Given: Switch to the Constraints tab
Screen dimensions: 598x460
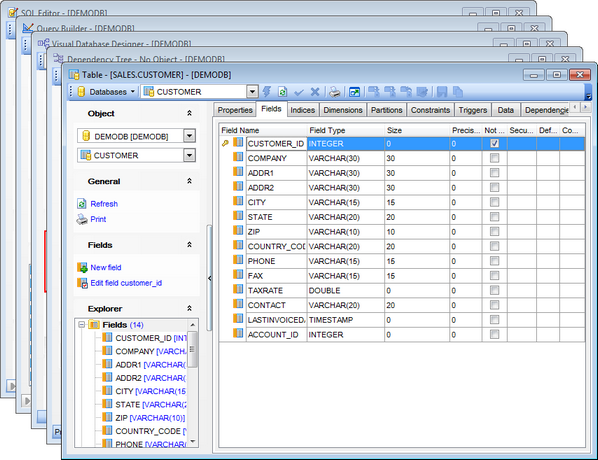Looking at the screenshot, I should pos(430,110).
